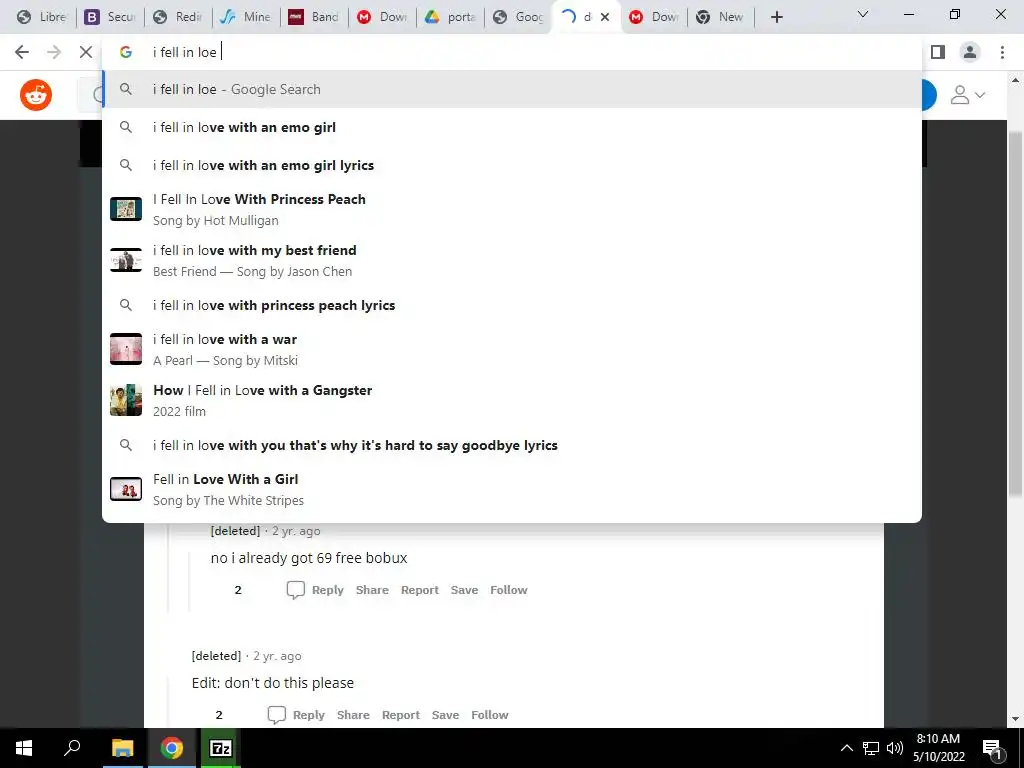Viewport: 1024px width, 768px height.
Task: Click the Mitski A Pearl thumbnail
Action: pyautogui.click(x=126, y=349)
